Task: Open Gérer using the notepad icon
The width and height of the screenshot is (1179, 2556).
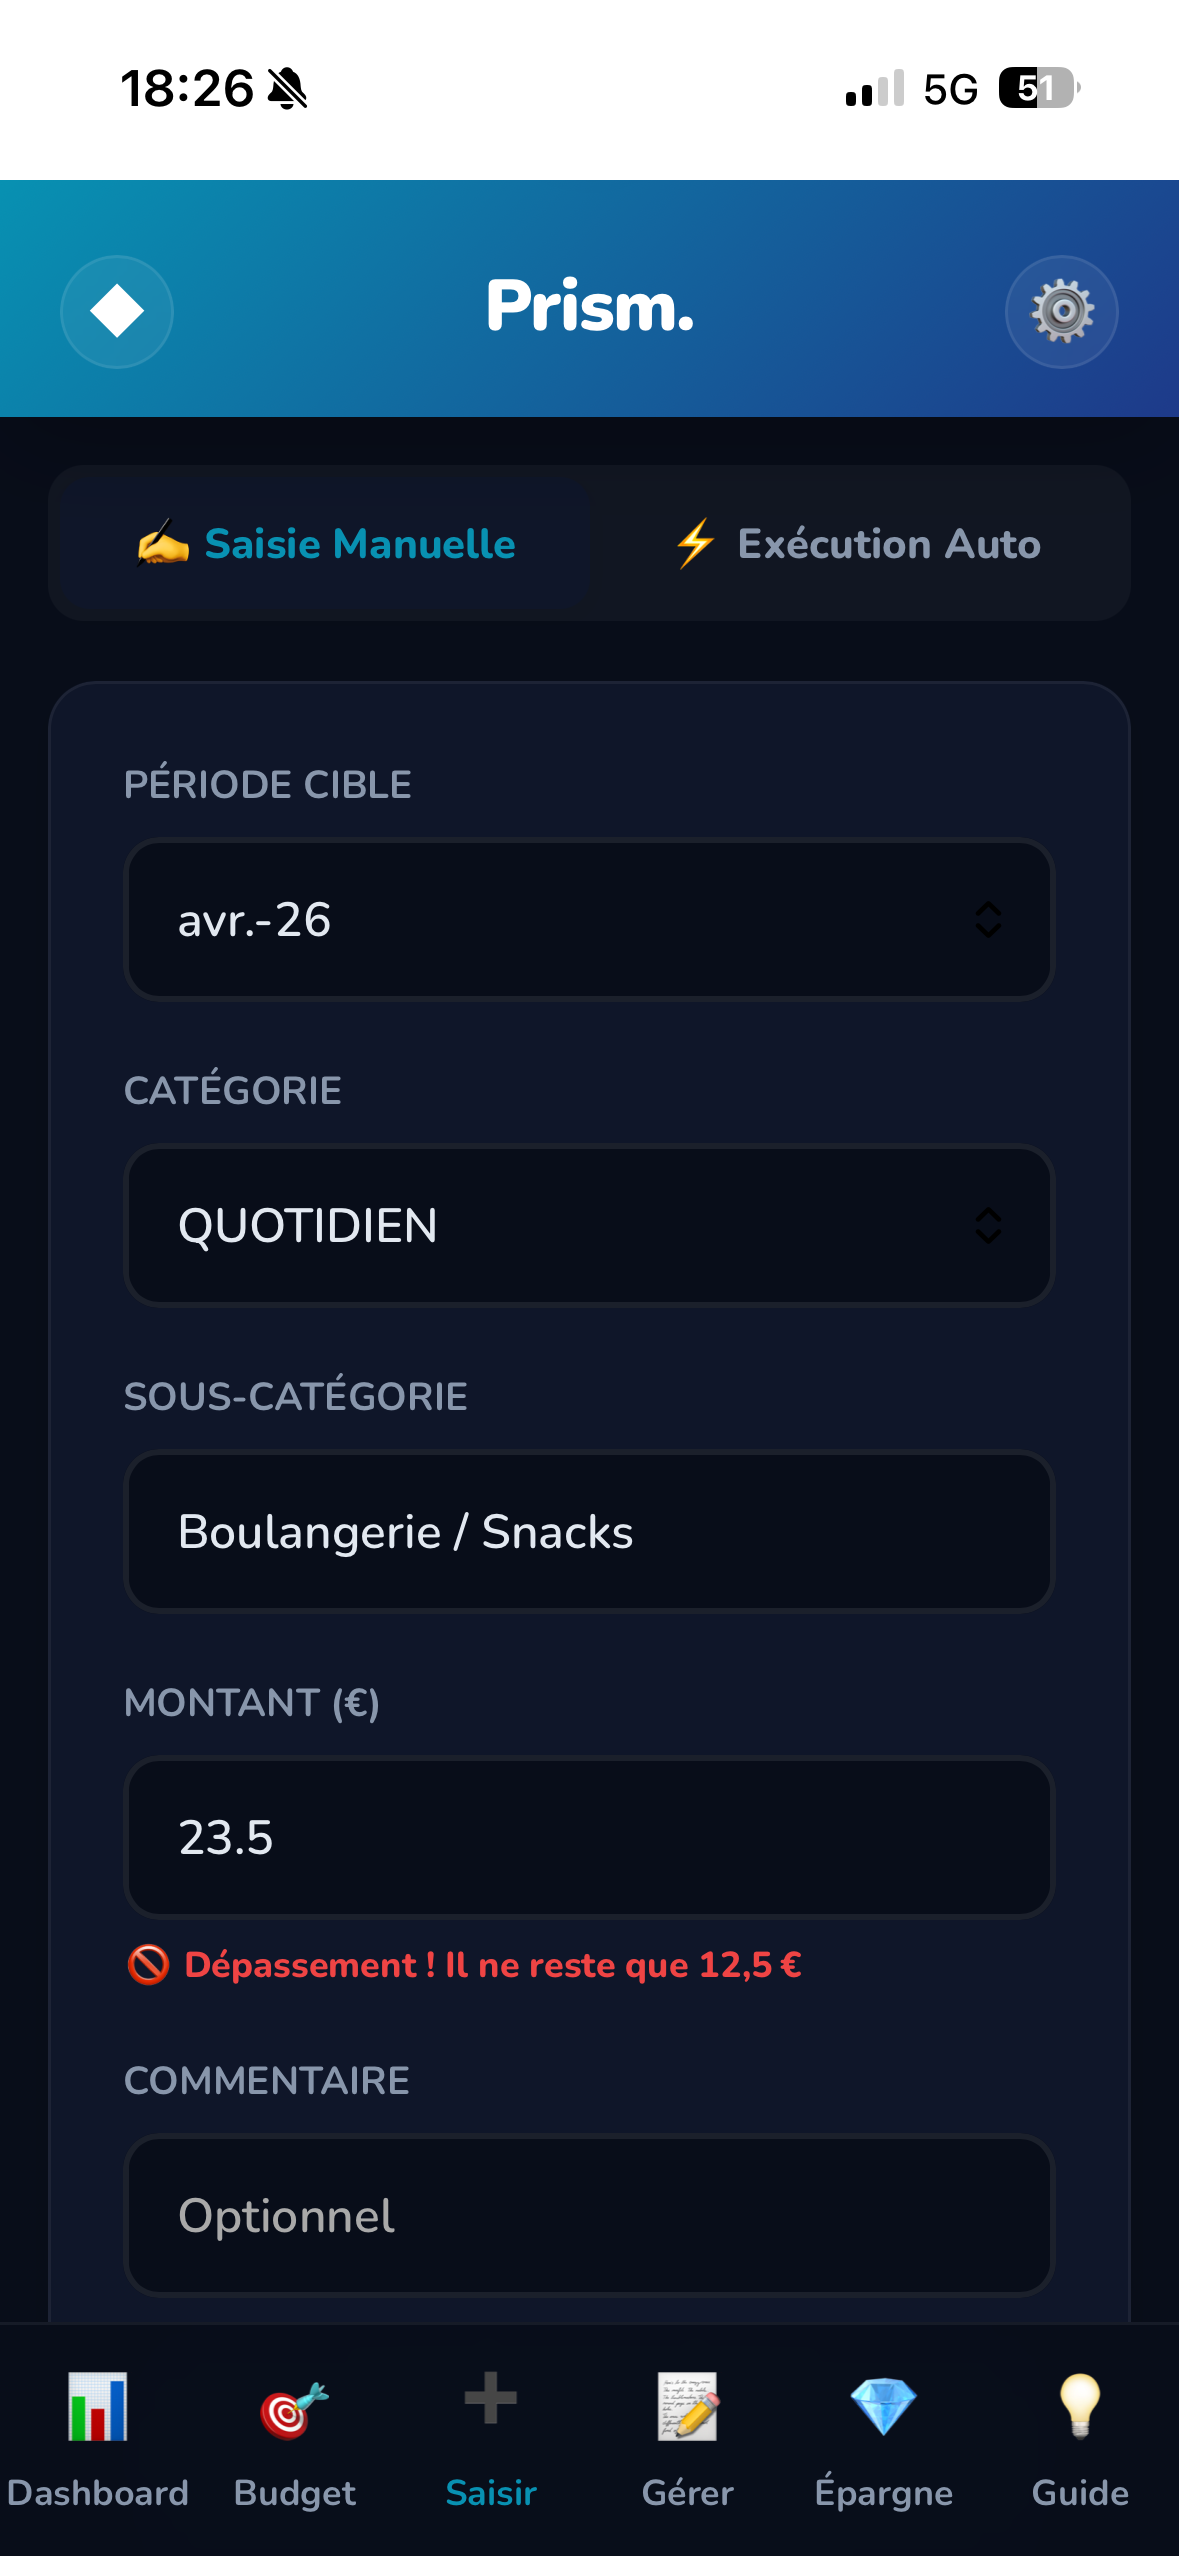Action: pyautogui.click(x=687, y=2407)
